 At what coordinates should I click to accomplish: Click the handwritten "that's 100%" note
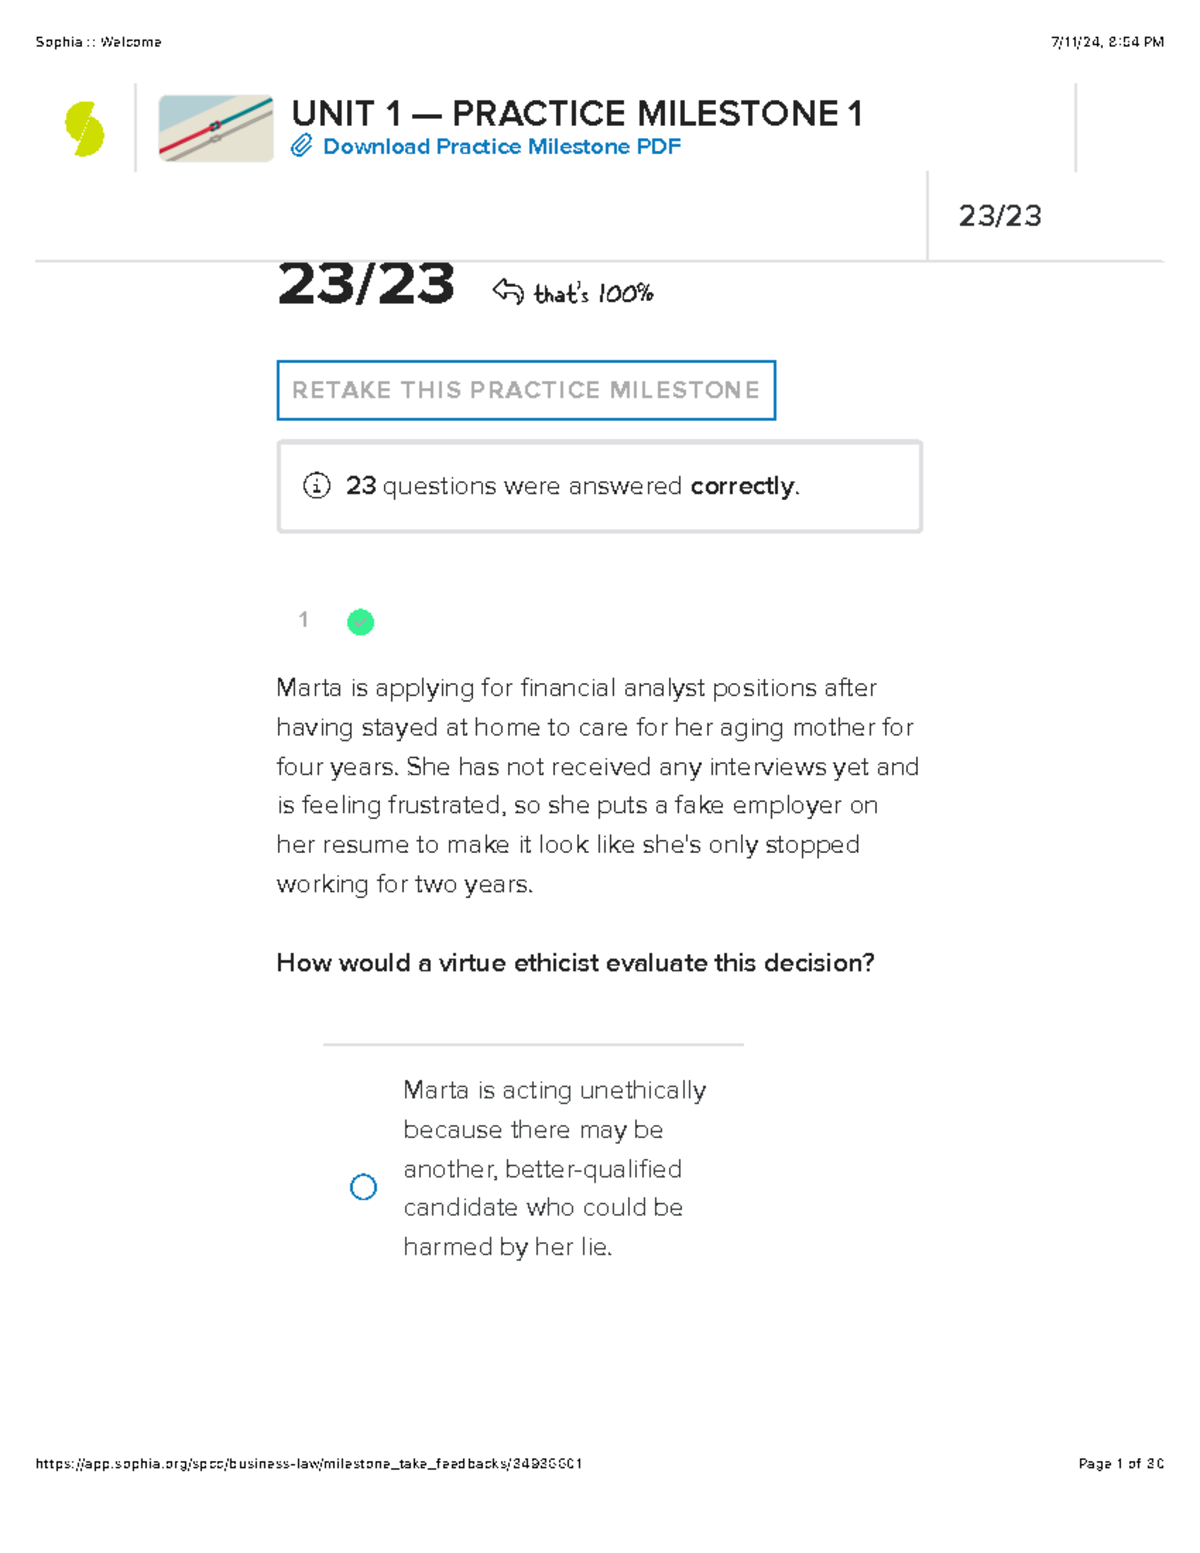(x=593, y=294)
